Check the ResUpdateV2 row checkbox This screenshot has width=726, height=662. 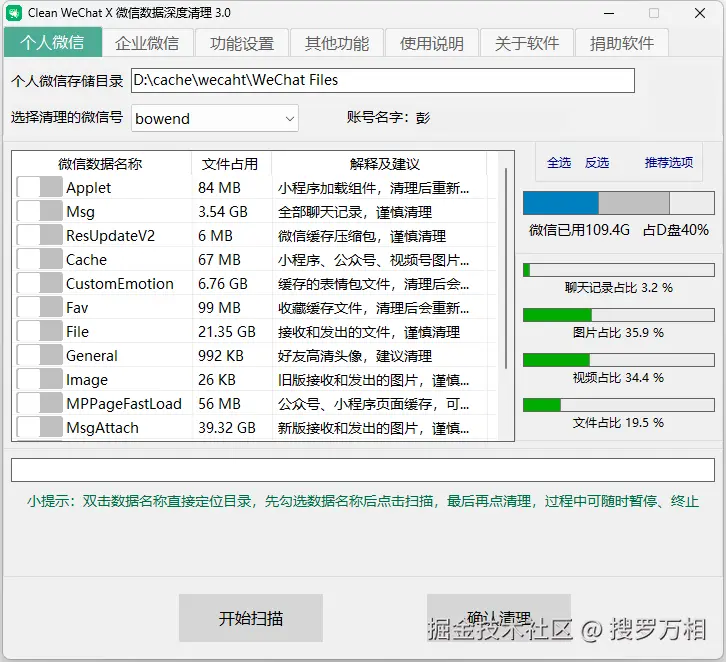click(x=39, y=236)
